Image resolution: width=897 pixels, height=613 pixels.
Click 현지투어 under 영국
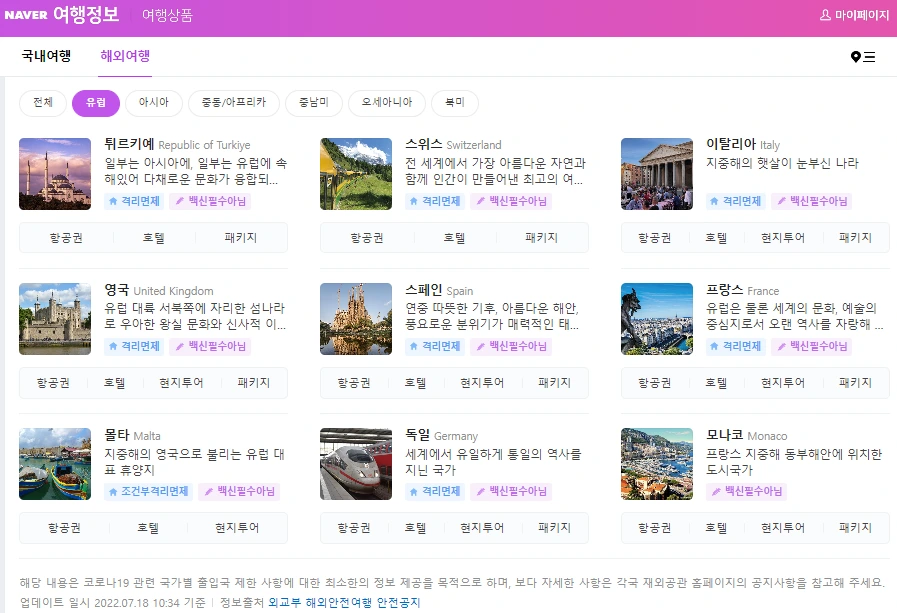tap(181, 383)
